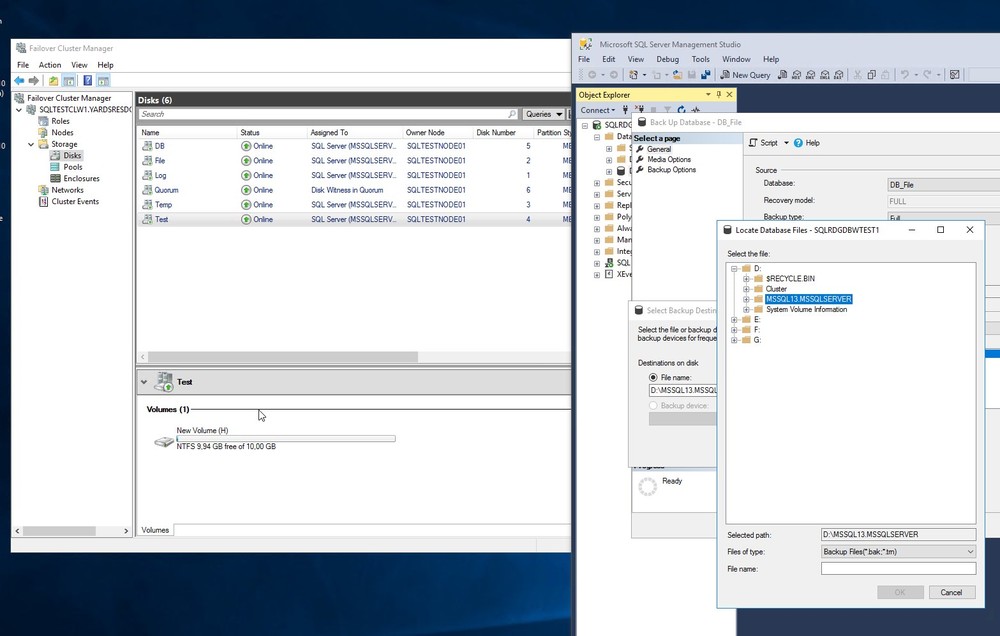The height and width of the screenshot is (636, 1000).
Task: Open the Tools menu in Management Studio
Action: [700, 59]
